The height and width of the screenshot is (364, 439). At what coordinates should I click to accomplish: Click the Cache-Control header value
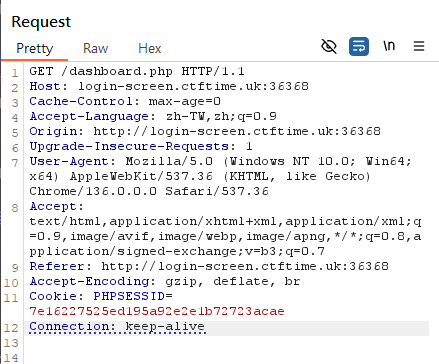coord(184,101)
